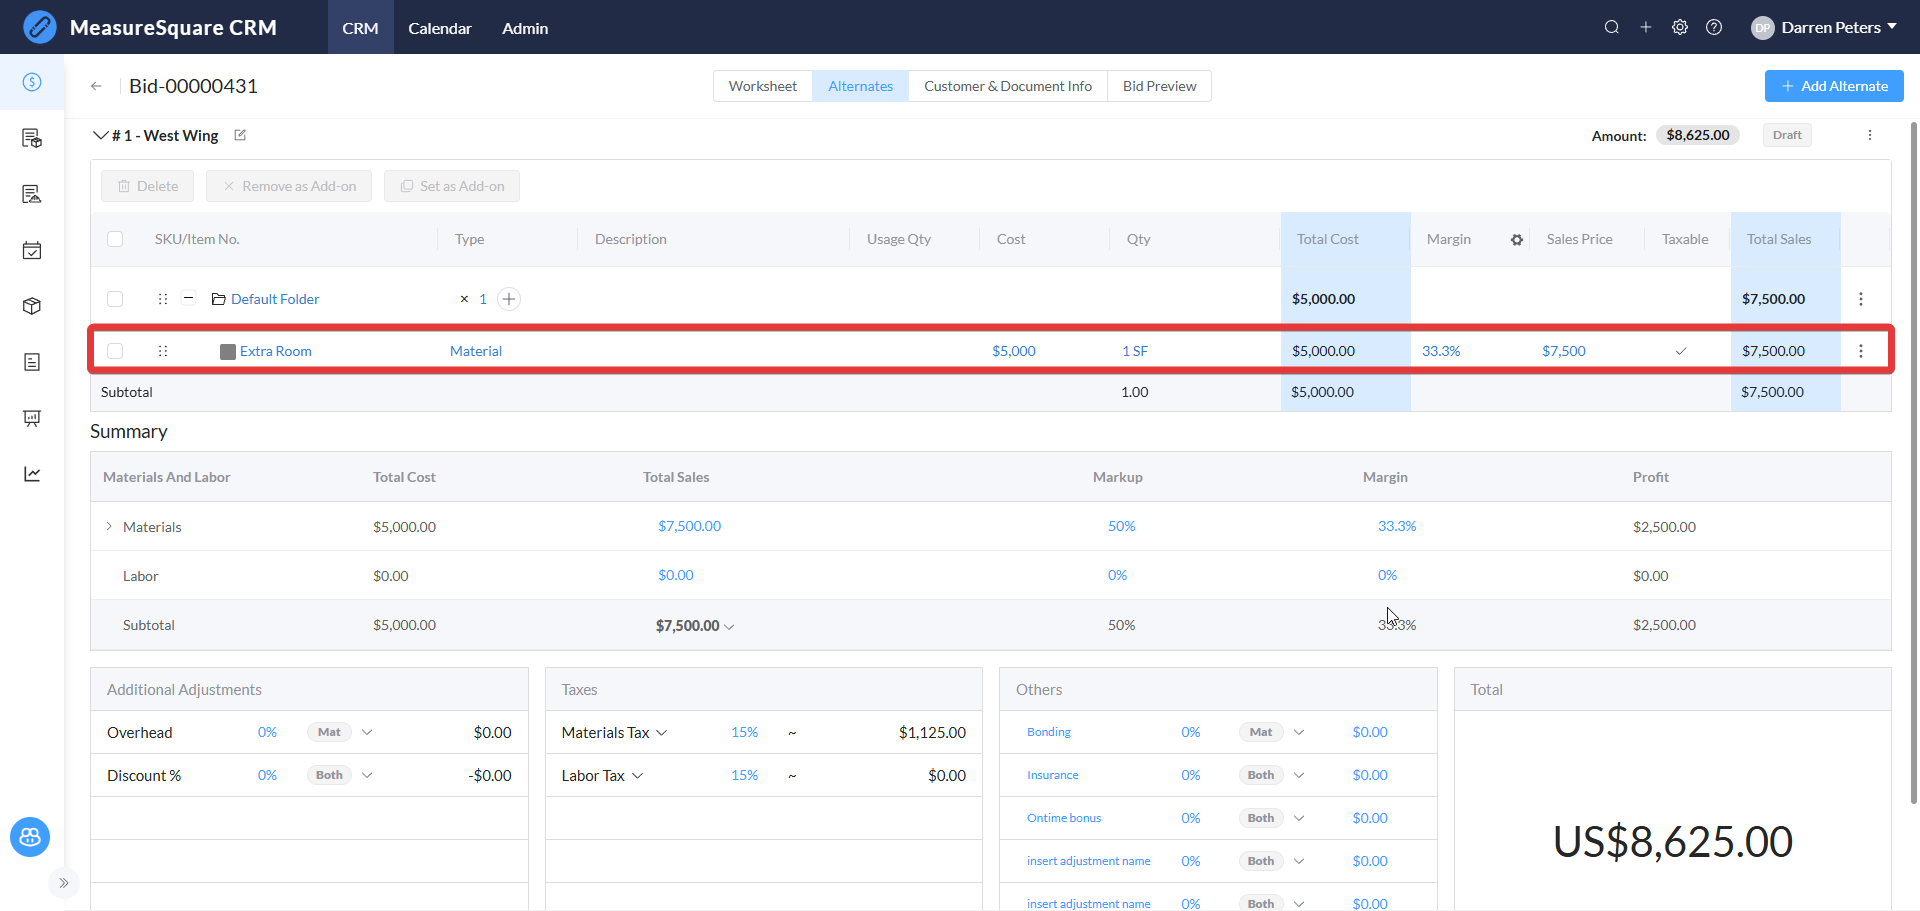Viewport: 1920px width, 911px height.
Task: Go back with the left arrow icon
Action: pos(96,86)
